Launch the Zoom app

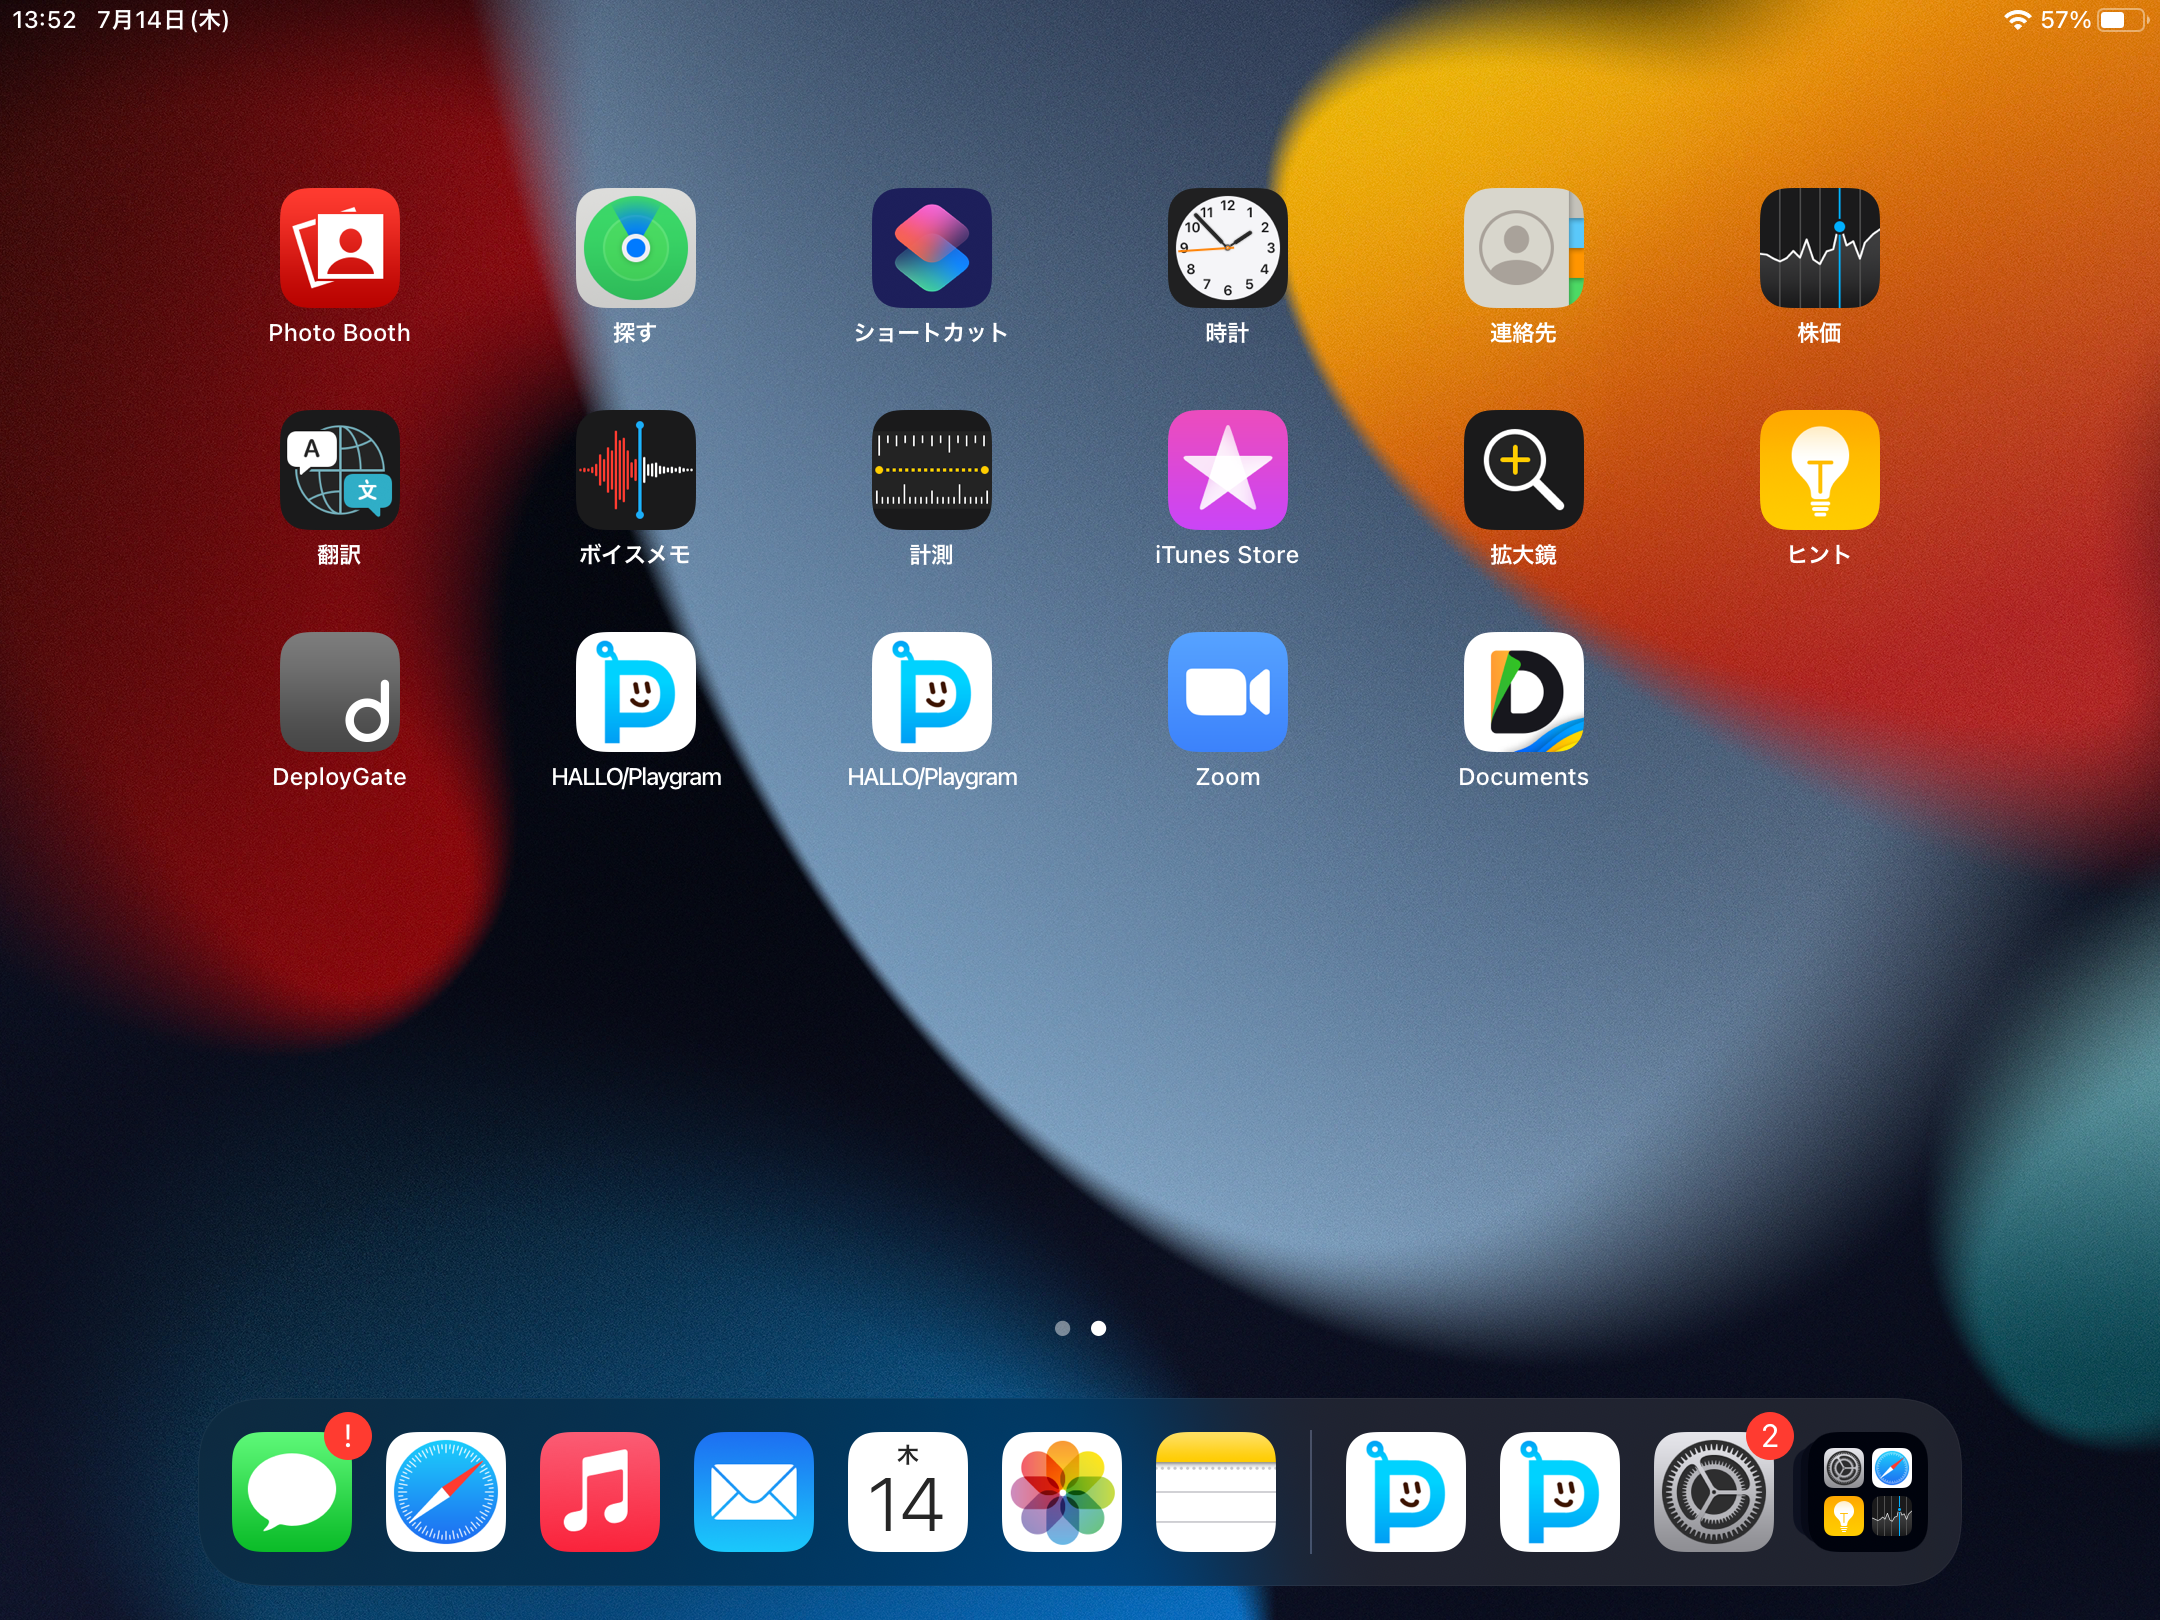(1227, 692)
